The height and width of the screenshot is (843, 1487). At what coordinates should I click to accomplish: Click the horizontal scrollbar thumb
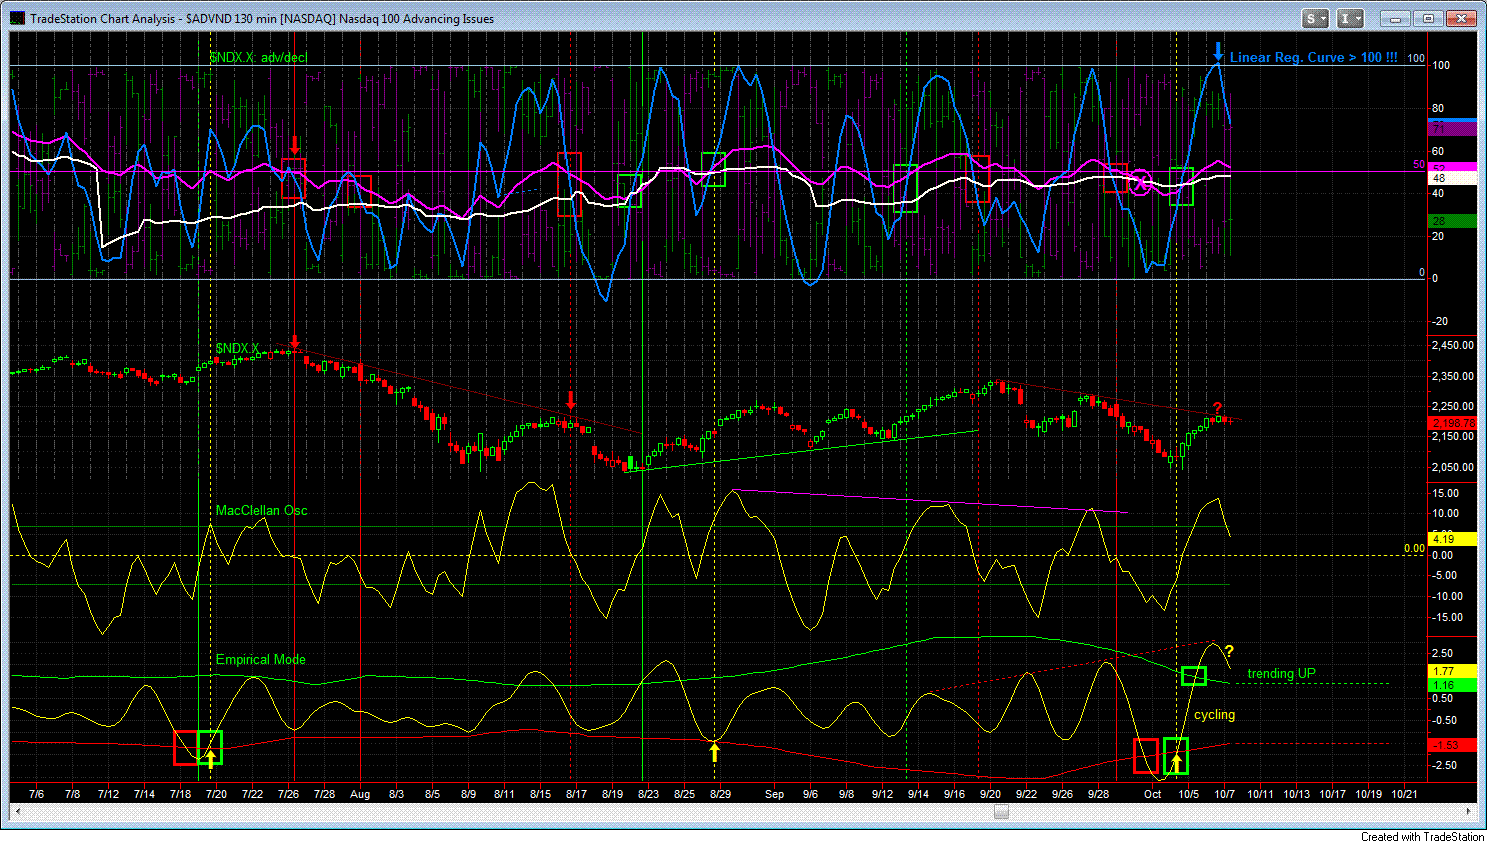click(1001, 812)
